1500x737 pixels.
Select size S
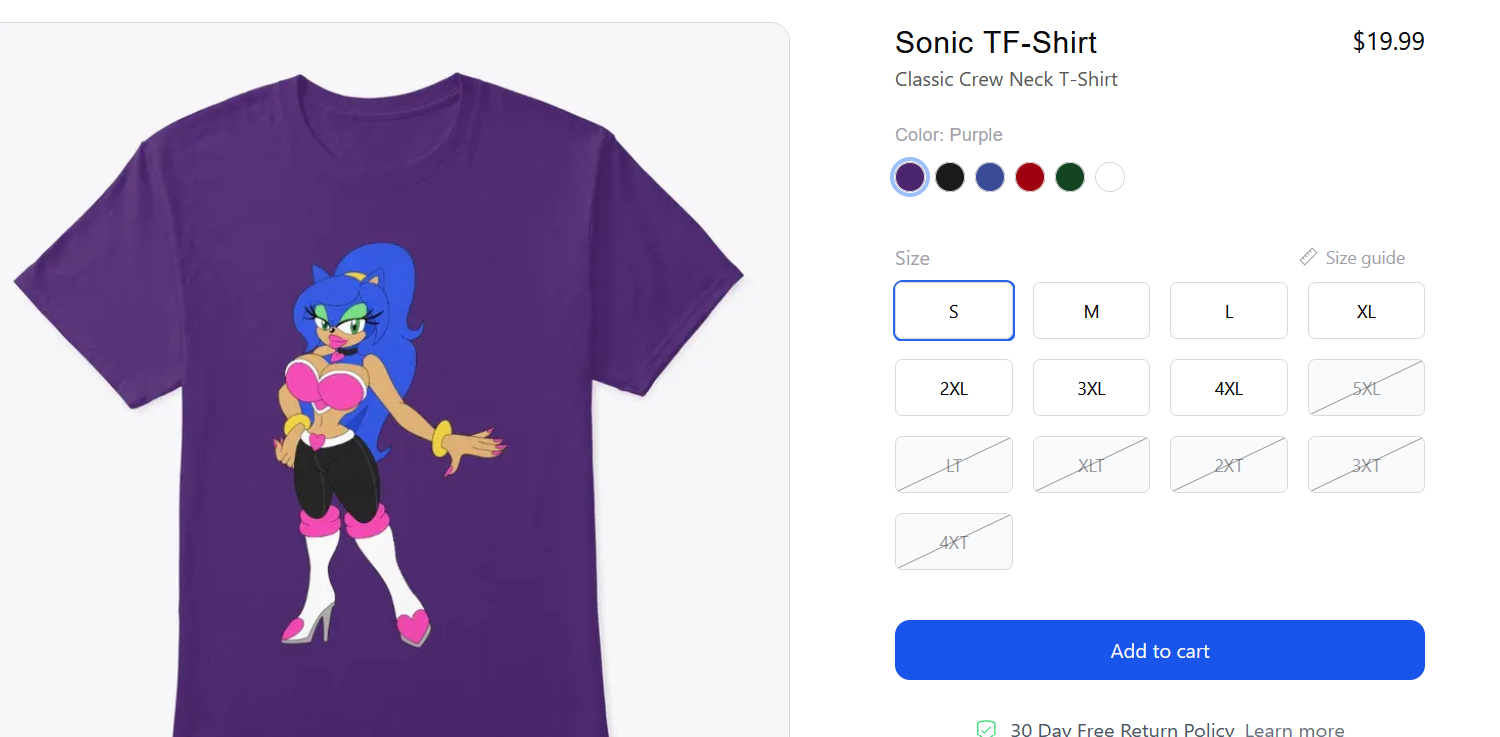pyautogui.click(x=954, y=311)
